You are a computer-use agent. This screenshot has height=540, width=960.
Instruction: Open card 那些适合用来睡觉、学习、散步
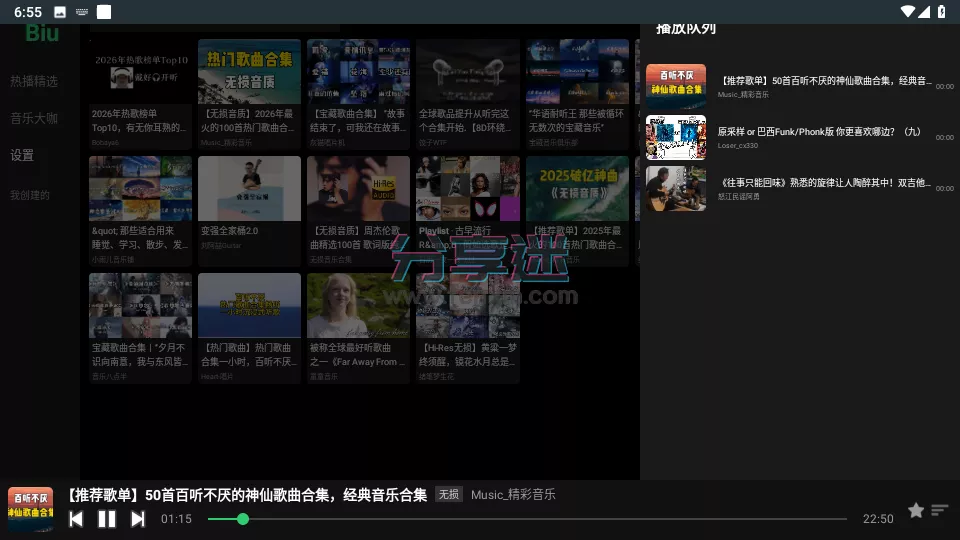coord(140,211)
